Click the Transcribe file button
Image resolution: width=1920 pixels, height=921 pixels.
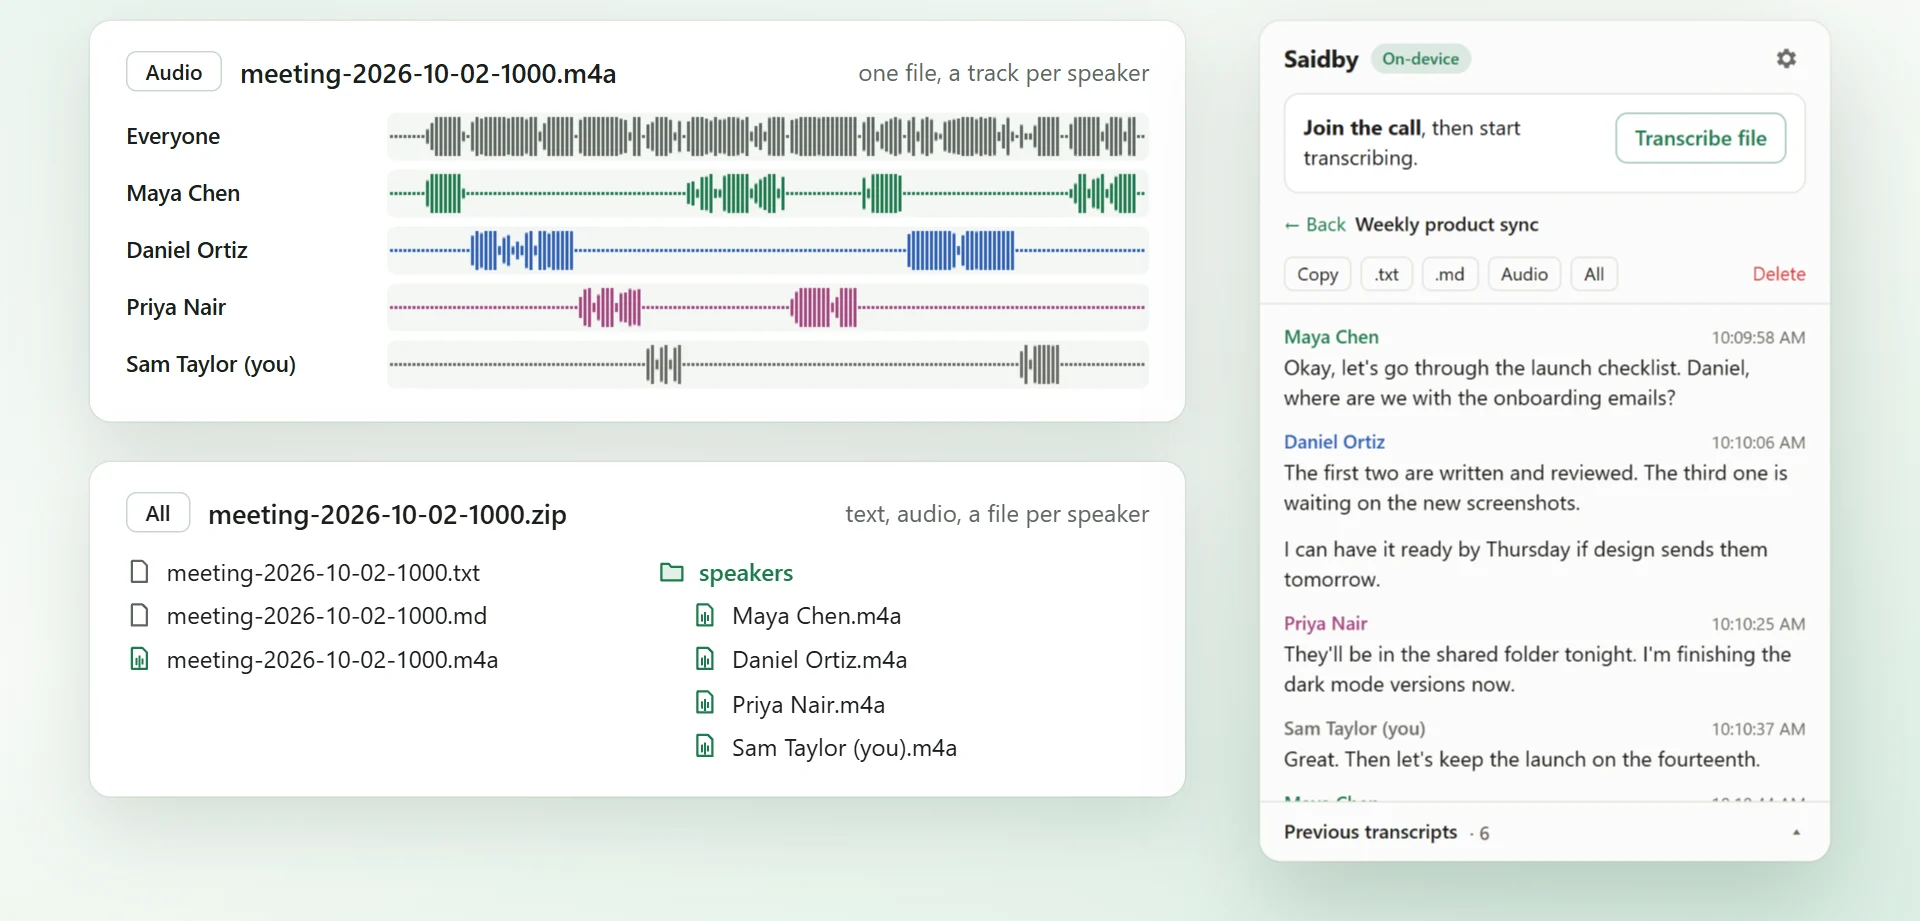pyautogui.click(x=1700, y=138)
